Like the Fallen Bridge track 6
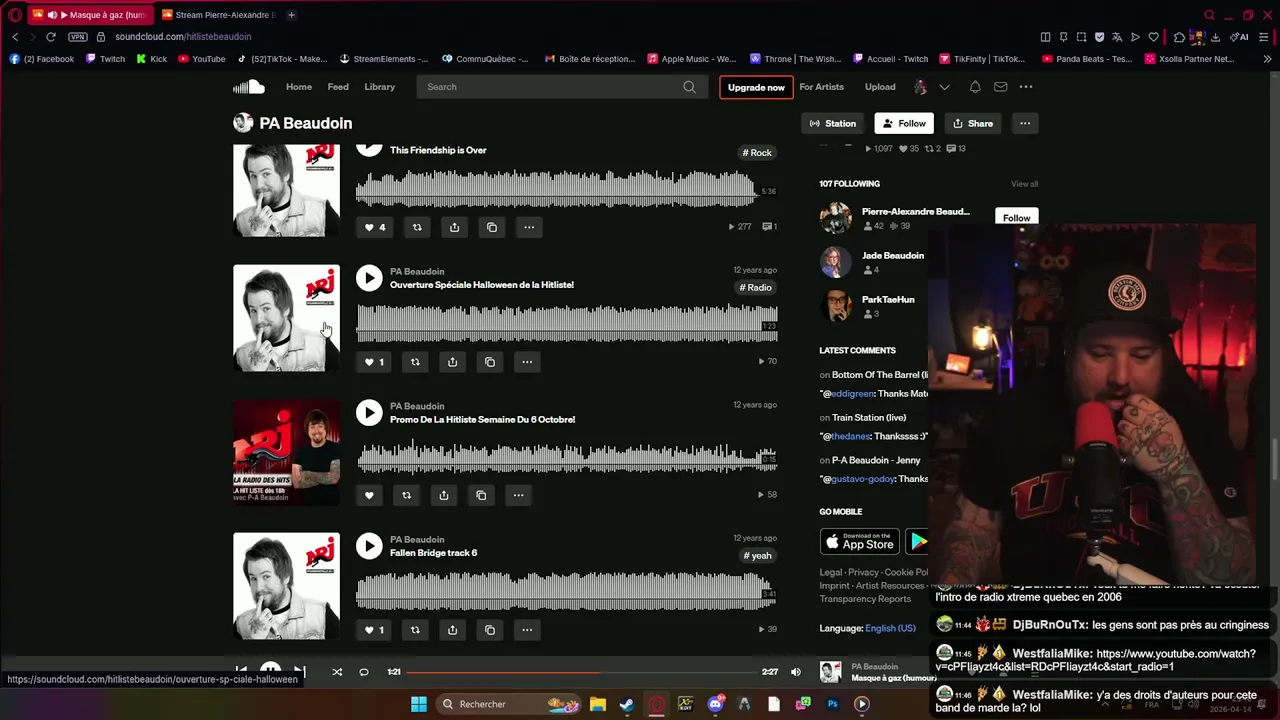The height and width of the screenshot is (720, 1280). [374, 630]
